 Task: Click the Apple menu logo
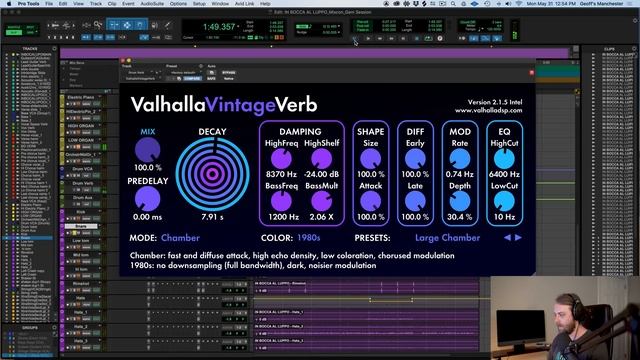(9, 4)
